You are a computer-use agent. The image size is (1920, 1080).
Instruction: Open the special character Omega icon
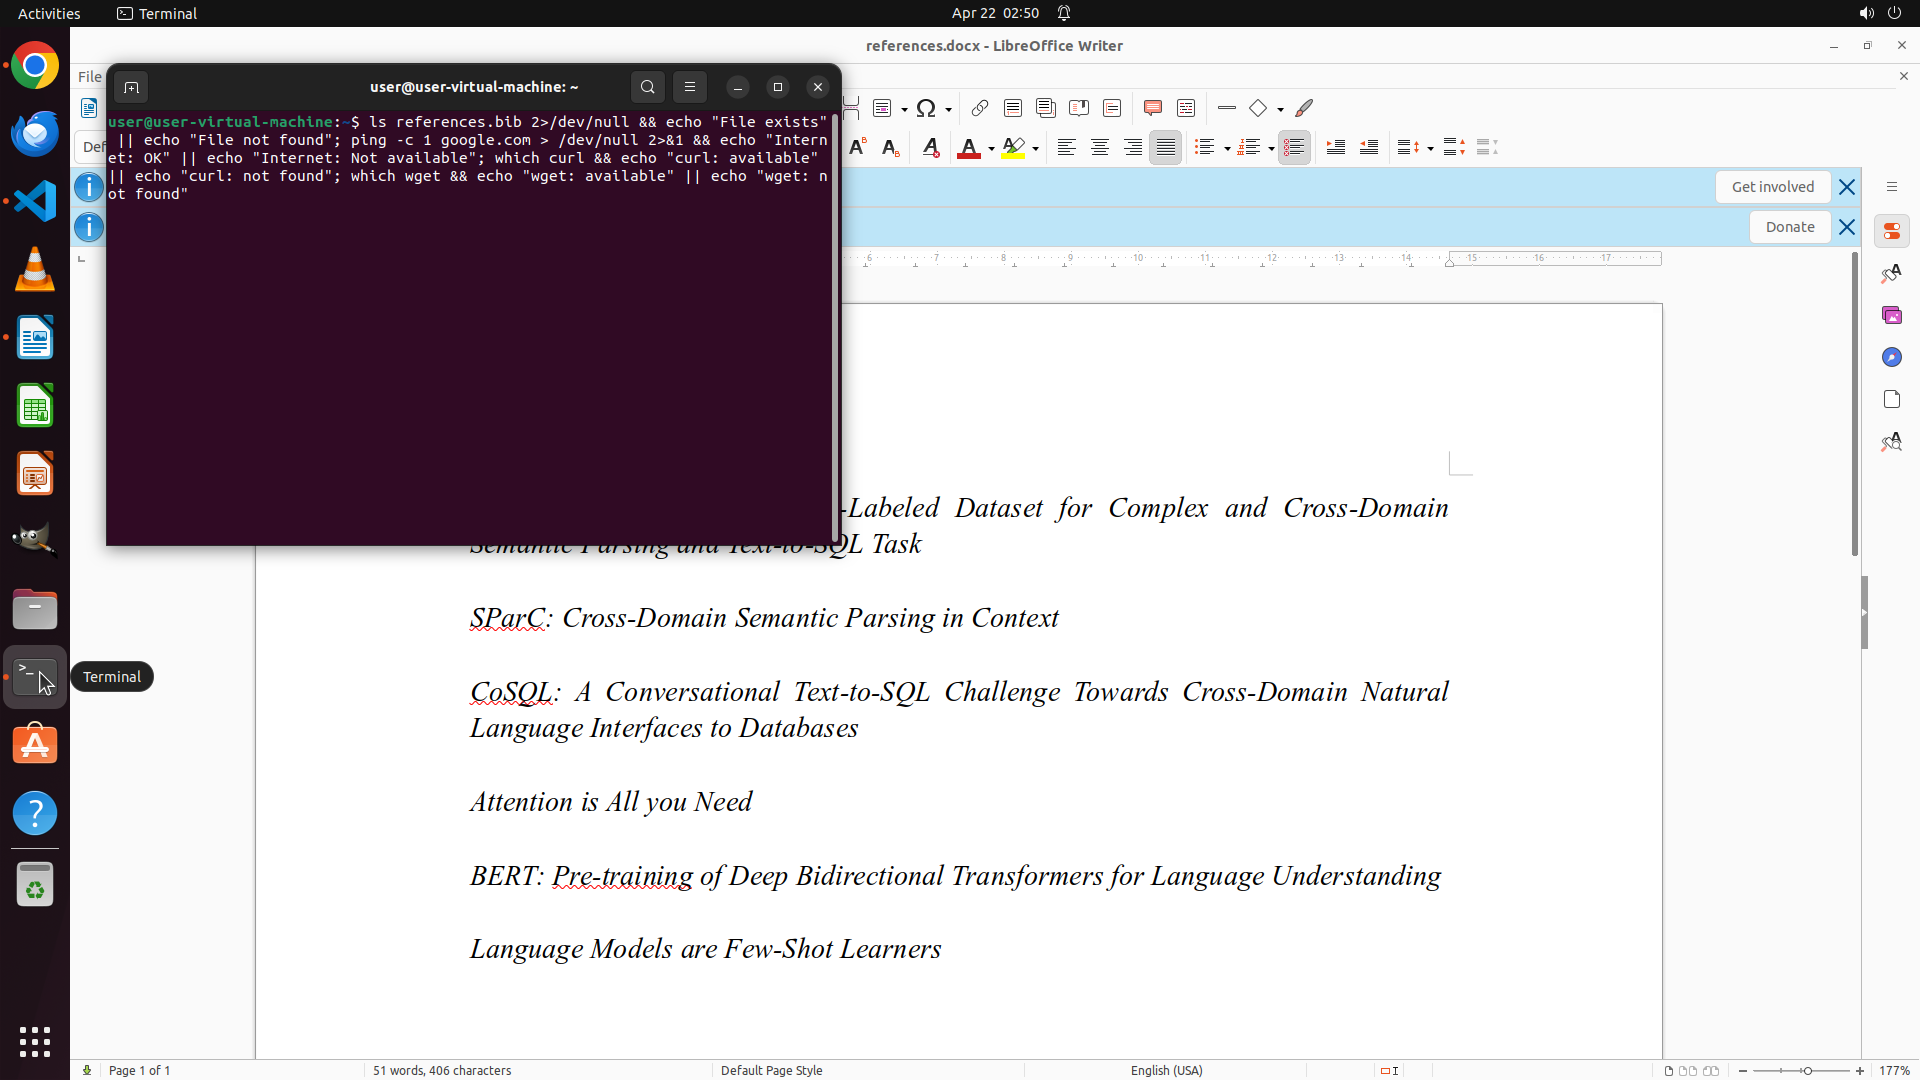pos(926,108)
